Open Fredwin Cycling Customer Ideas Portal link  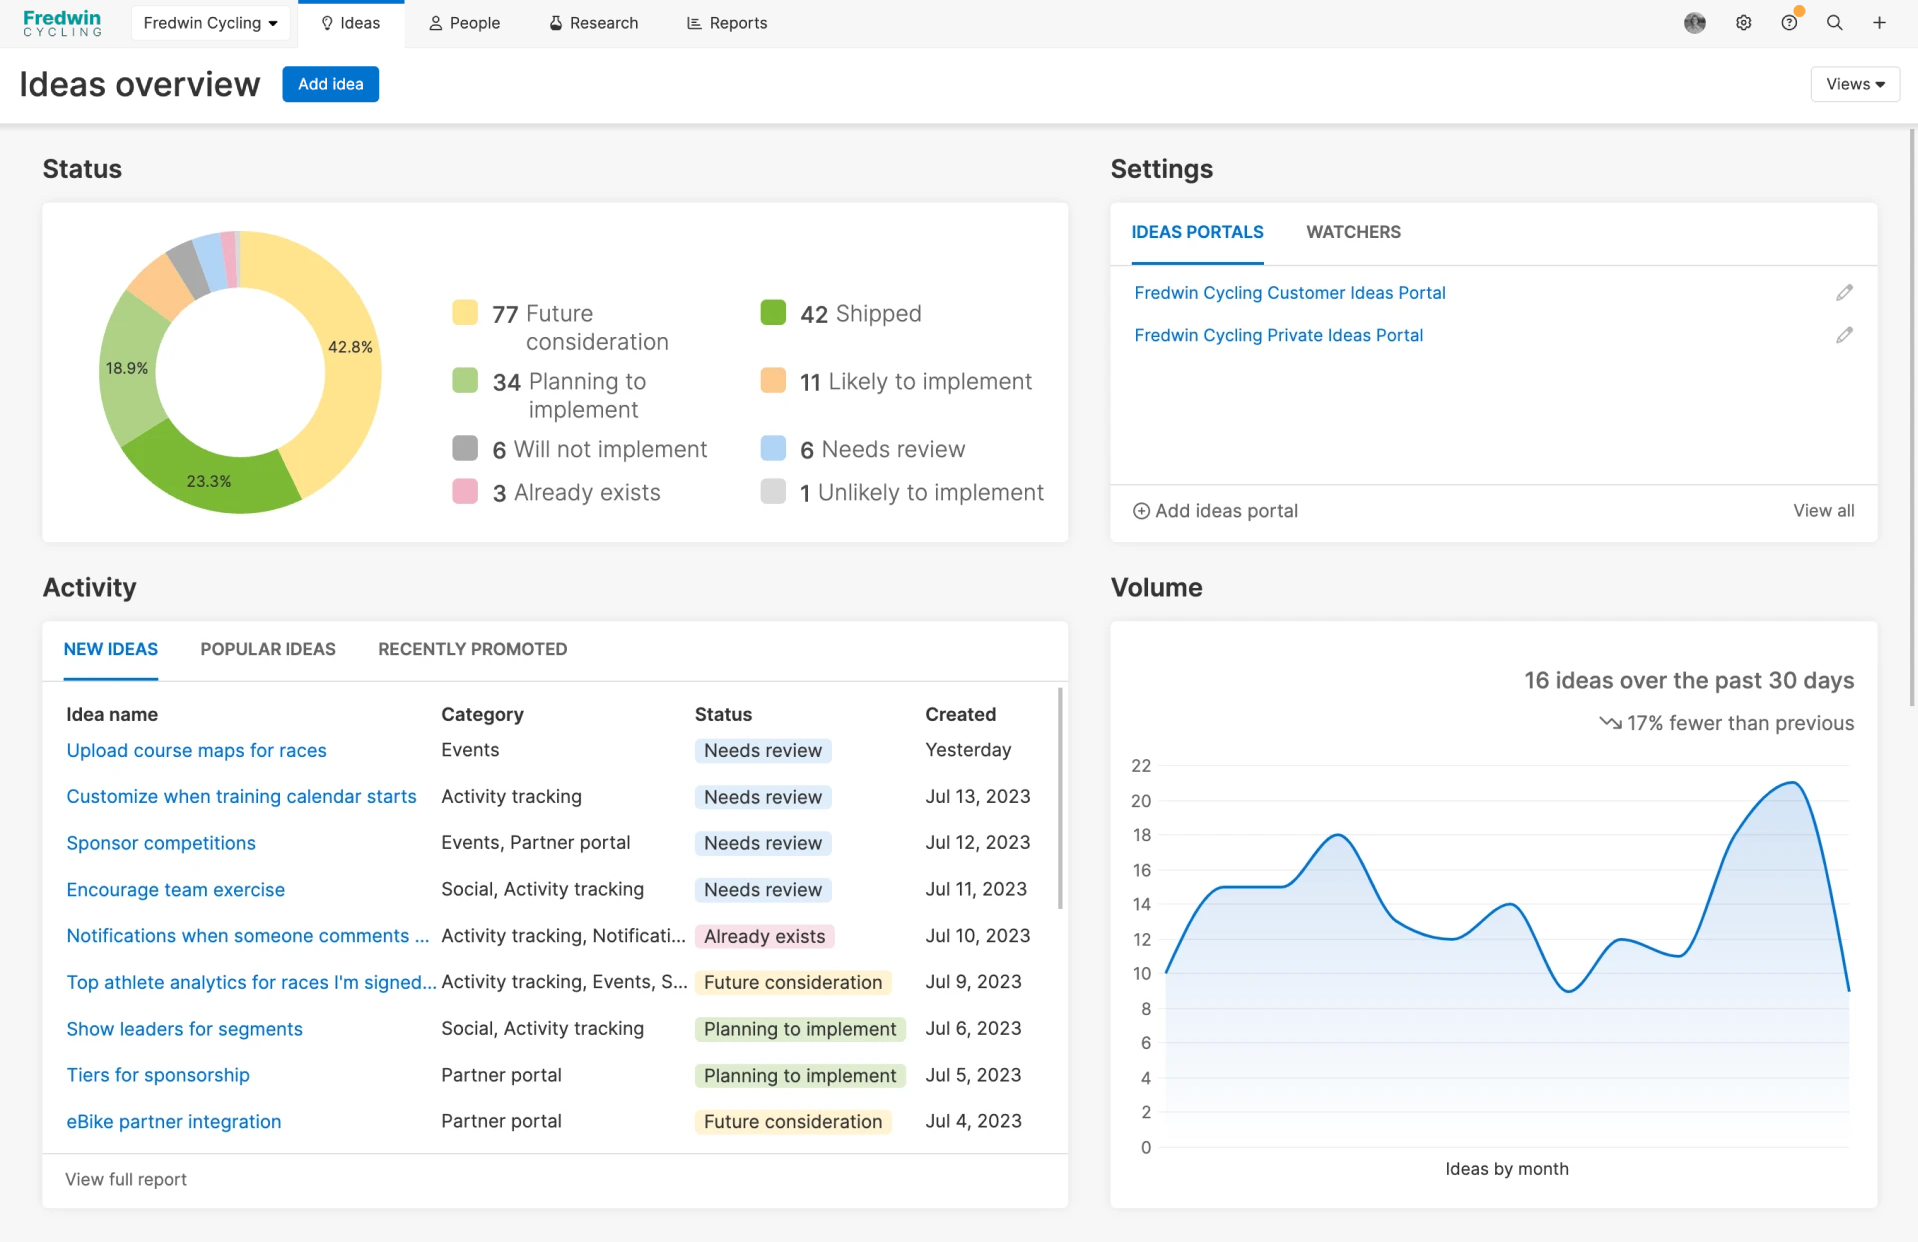pyautogui.click(x=1289, y=293)
